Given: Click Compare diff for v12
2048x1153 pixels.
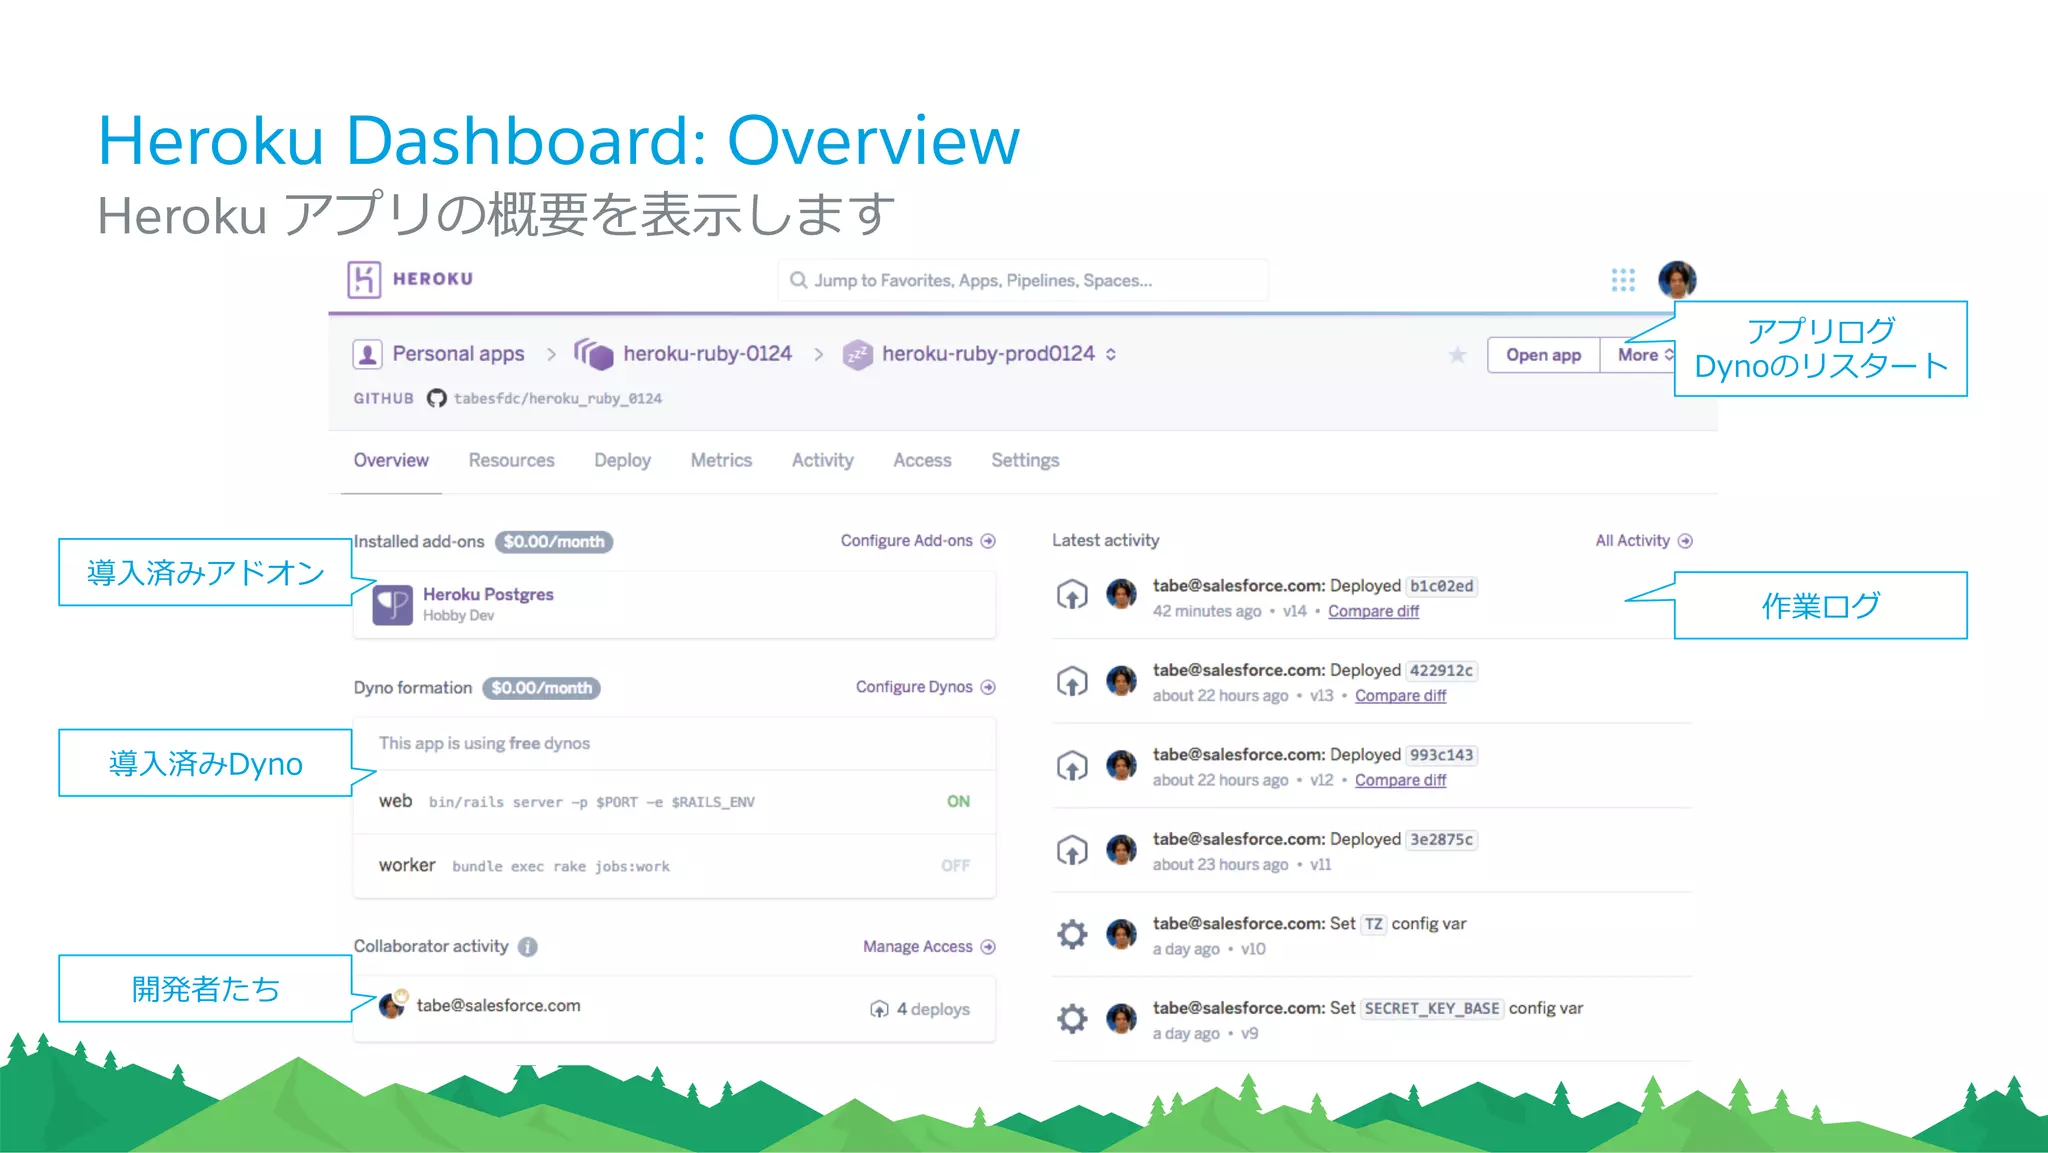Looking at the screenshot, I should (1400, 780).
